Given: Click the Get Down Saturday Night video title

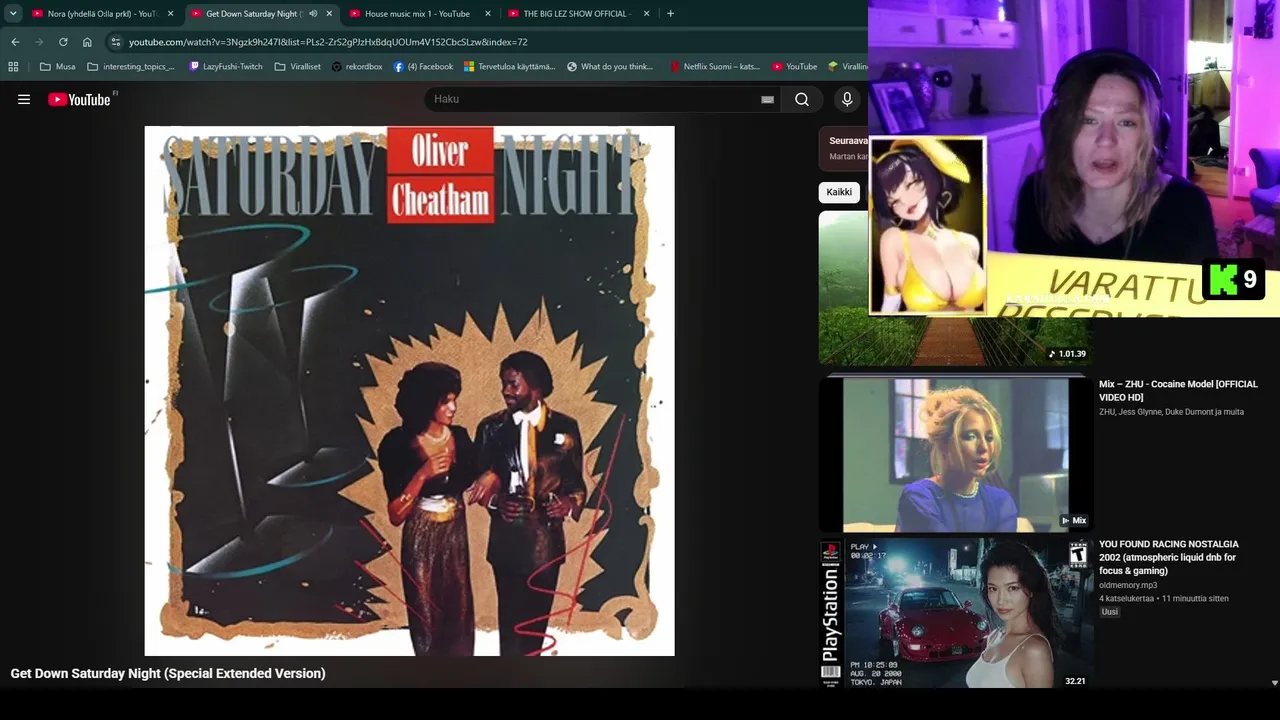Looking at the screenshot, I should click(168, 674).
